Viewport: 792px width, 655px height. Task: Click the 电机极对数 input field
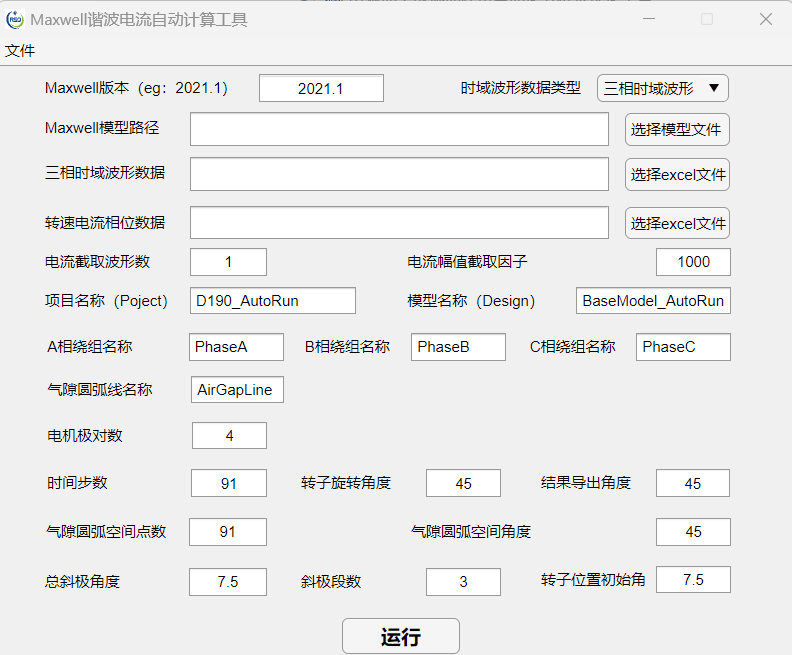click(229, 436)
